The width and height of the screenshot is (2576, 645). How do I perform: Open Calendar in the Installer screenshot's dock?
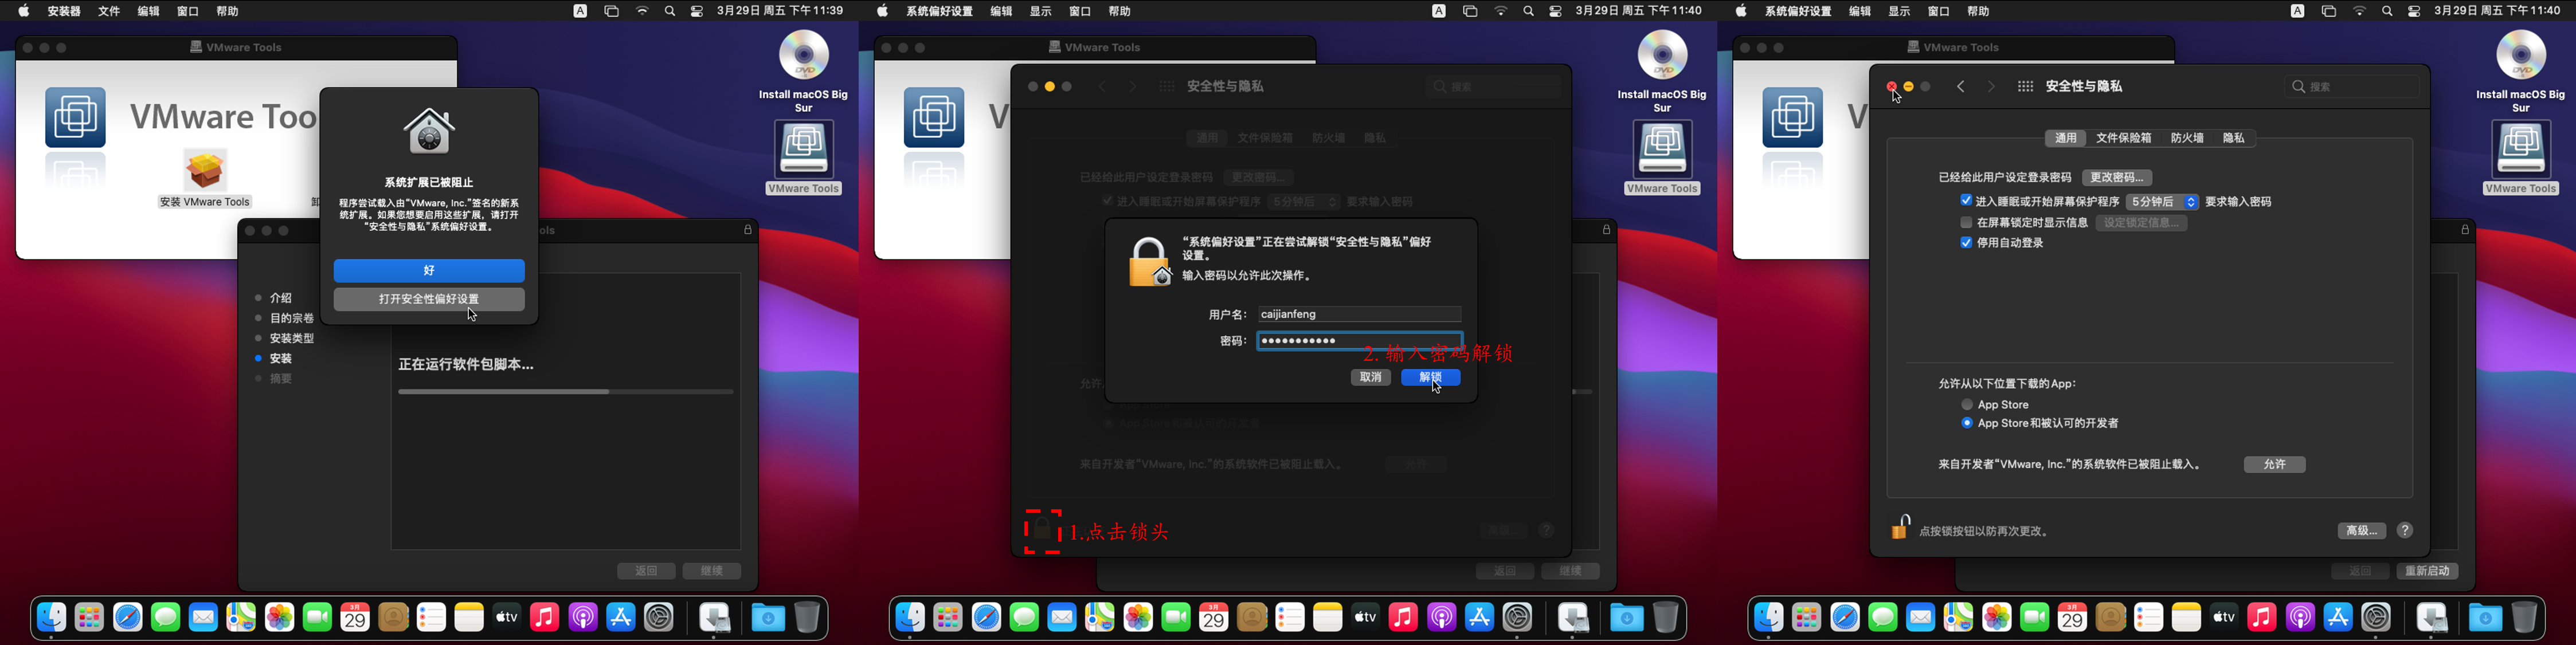tap(355, 618)
